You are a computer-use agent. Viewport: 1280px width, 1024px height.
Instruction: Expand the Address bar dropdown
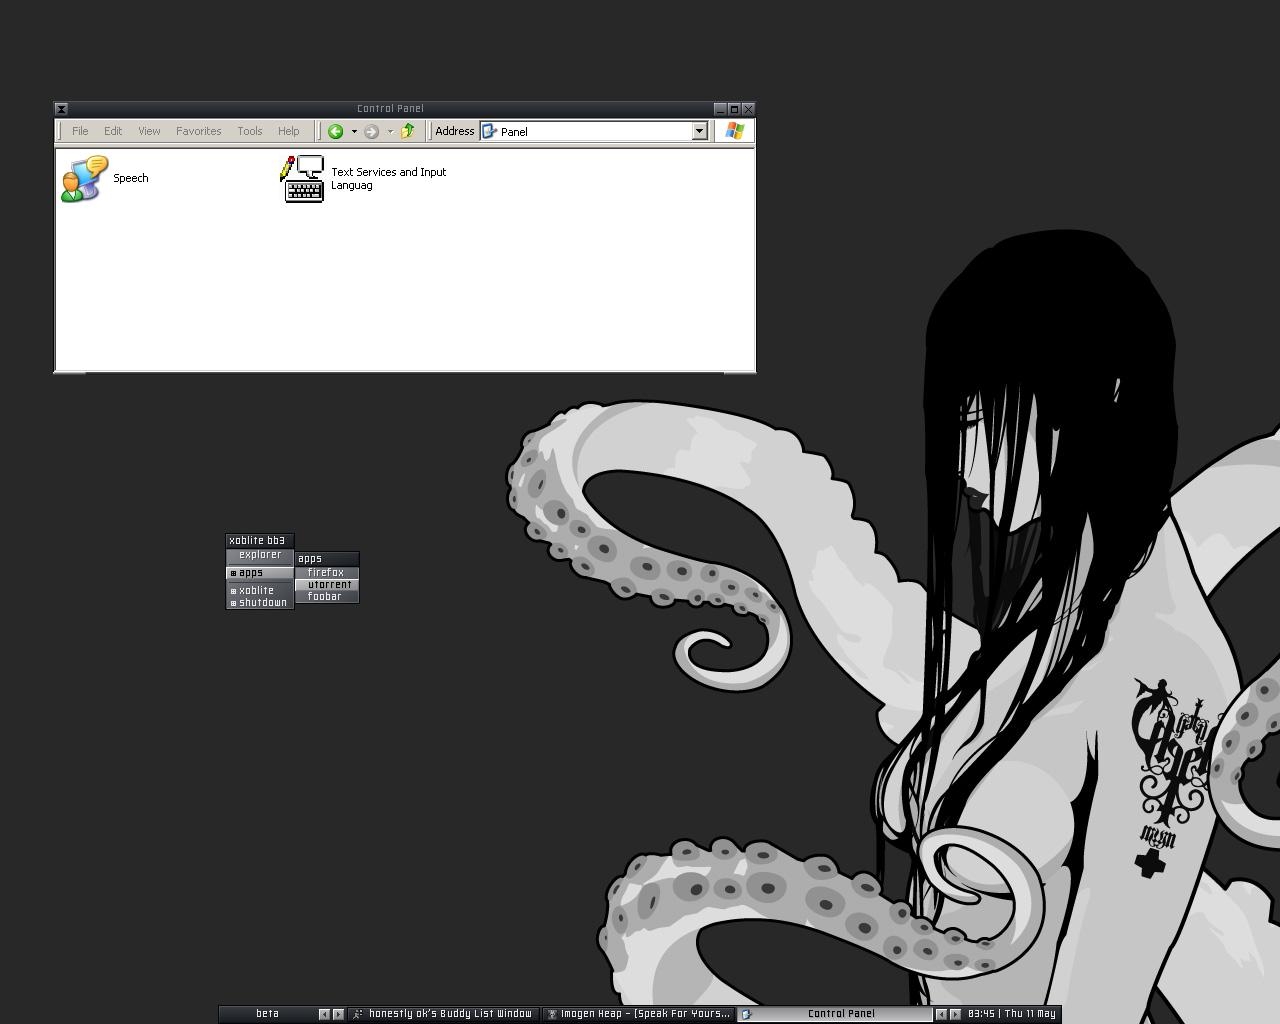[x=700, y=131]
